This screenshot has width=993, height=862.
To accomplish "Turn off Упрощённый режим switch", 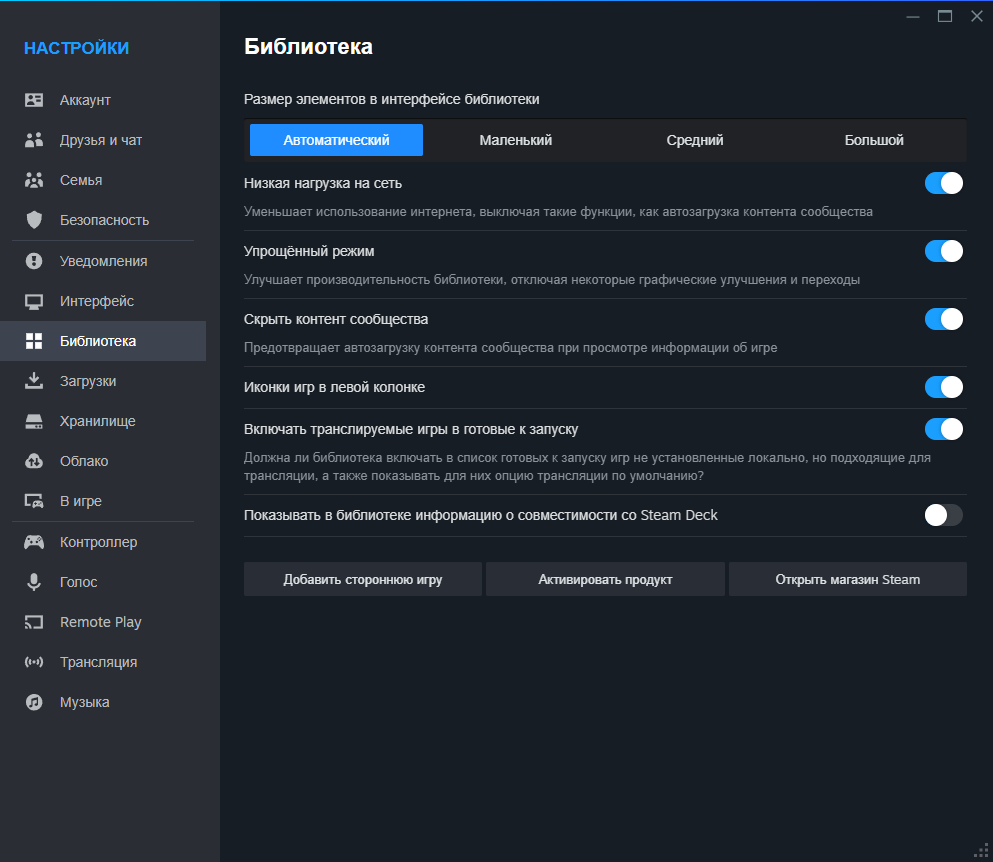I will coord(943,251).
